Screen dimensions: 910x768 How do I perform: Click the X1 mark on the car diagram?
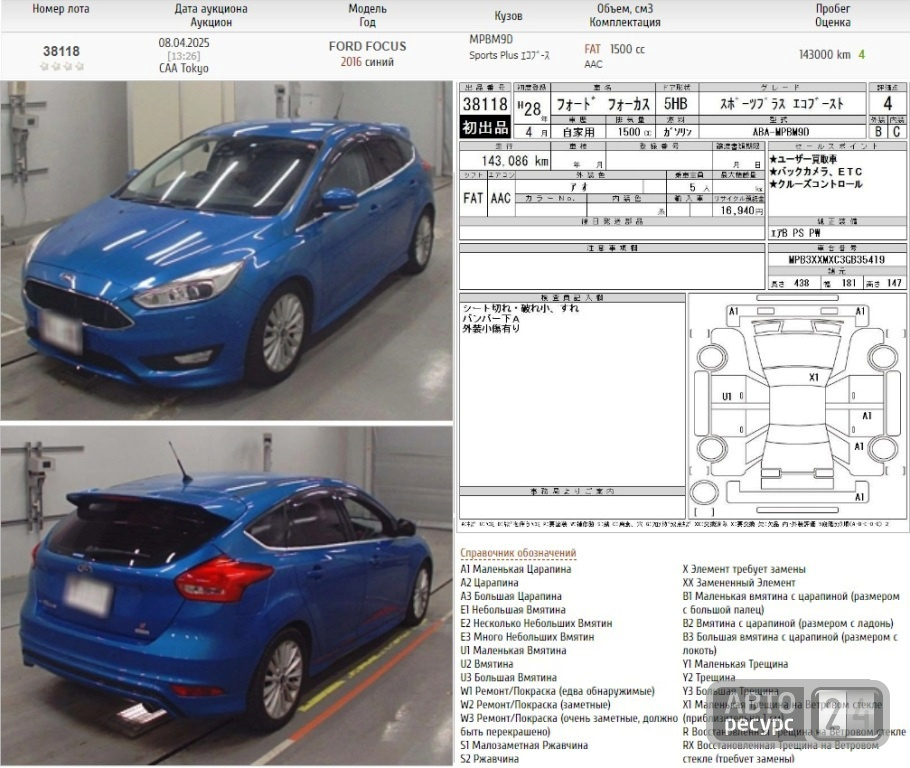[x=814, y=377]
